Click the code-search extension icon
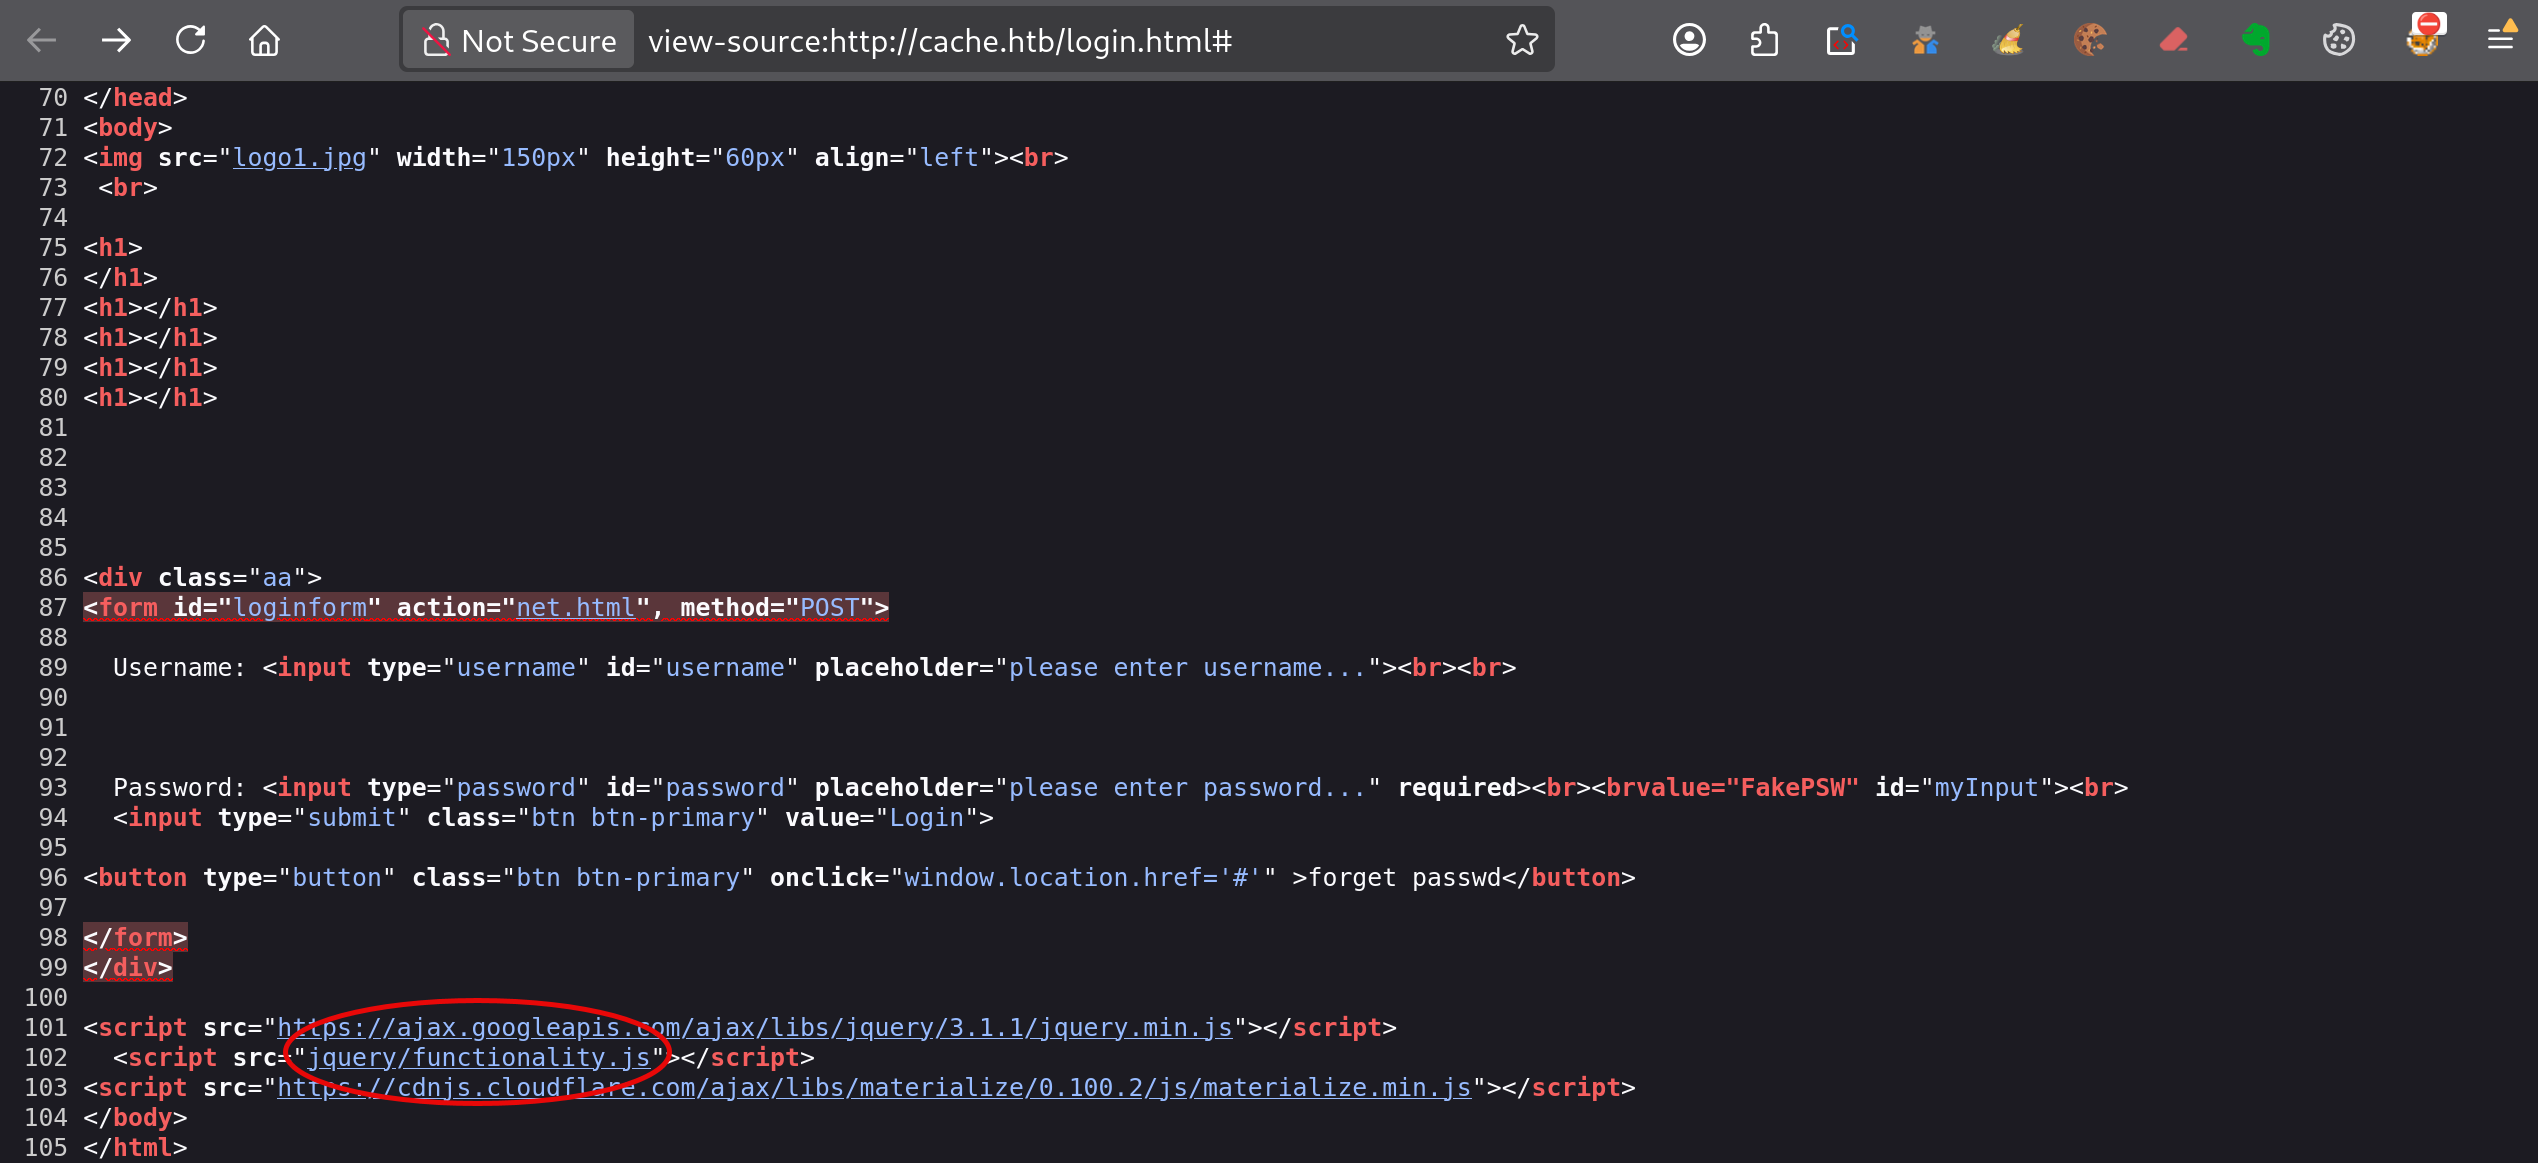The width and height of the screenshot is (2538, 1163). [x=1841, y=41]
